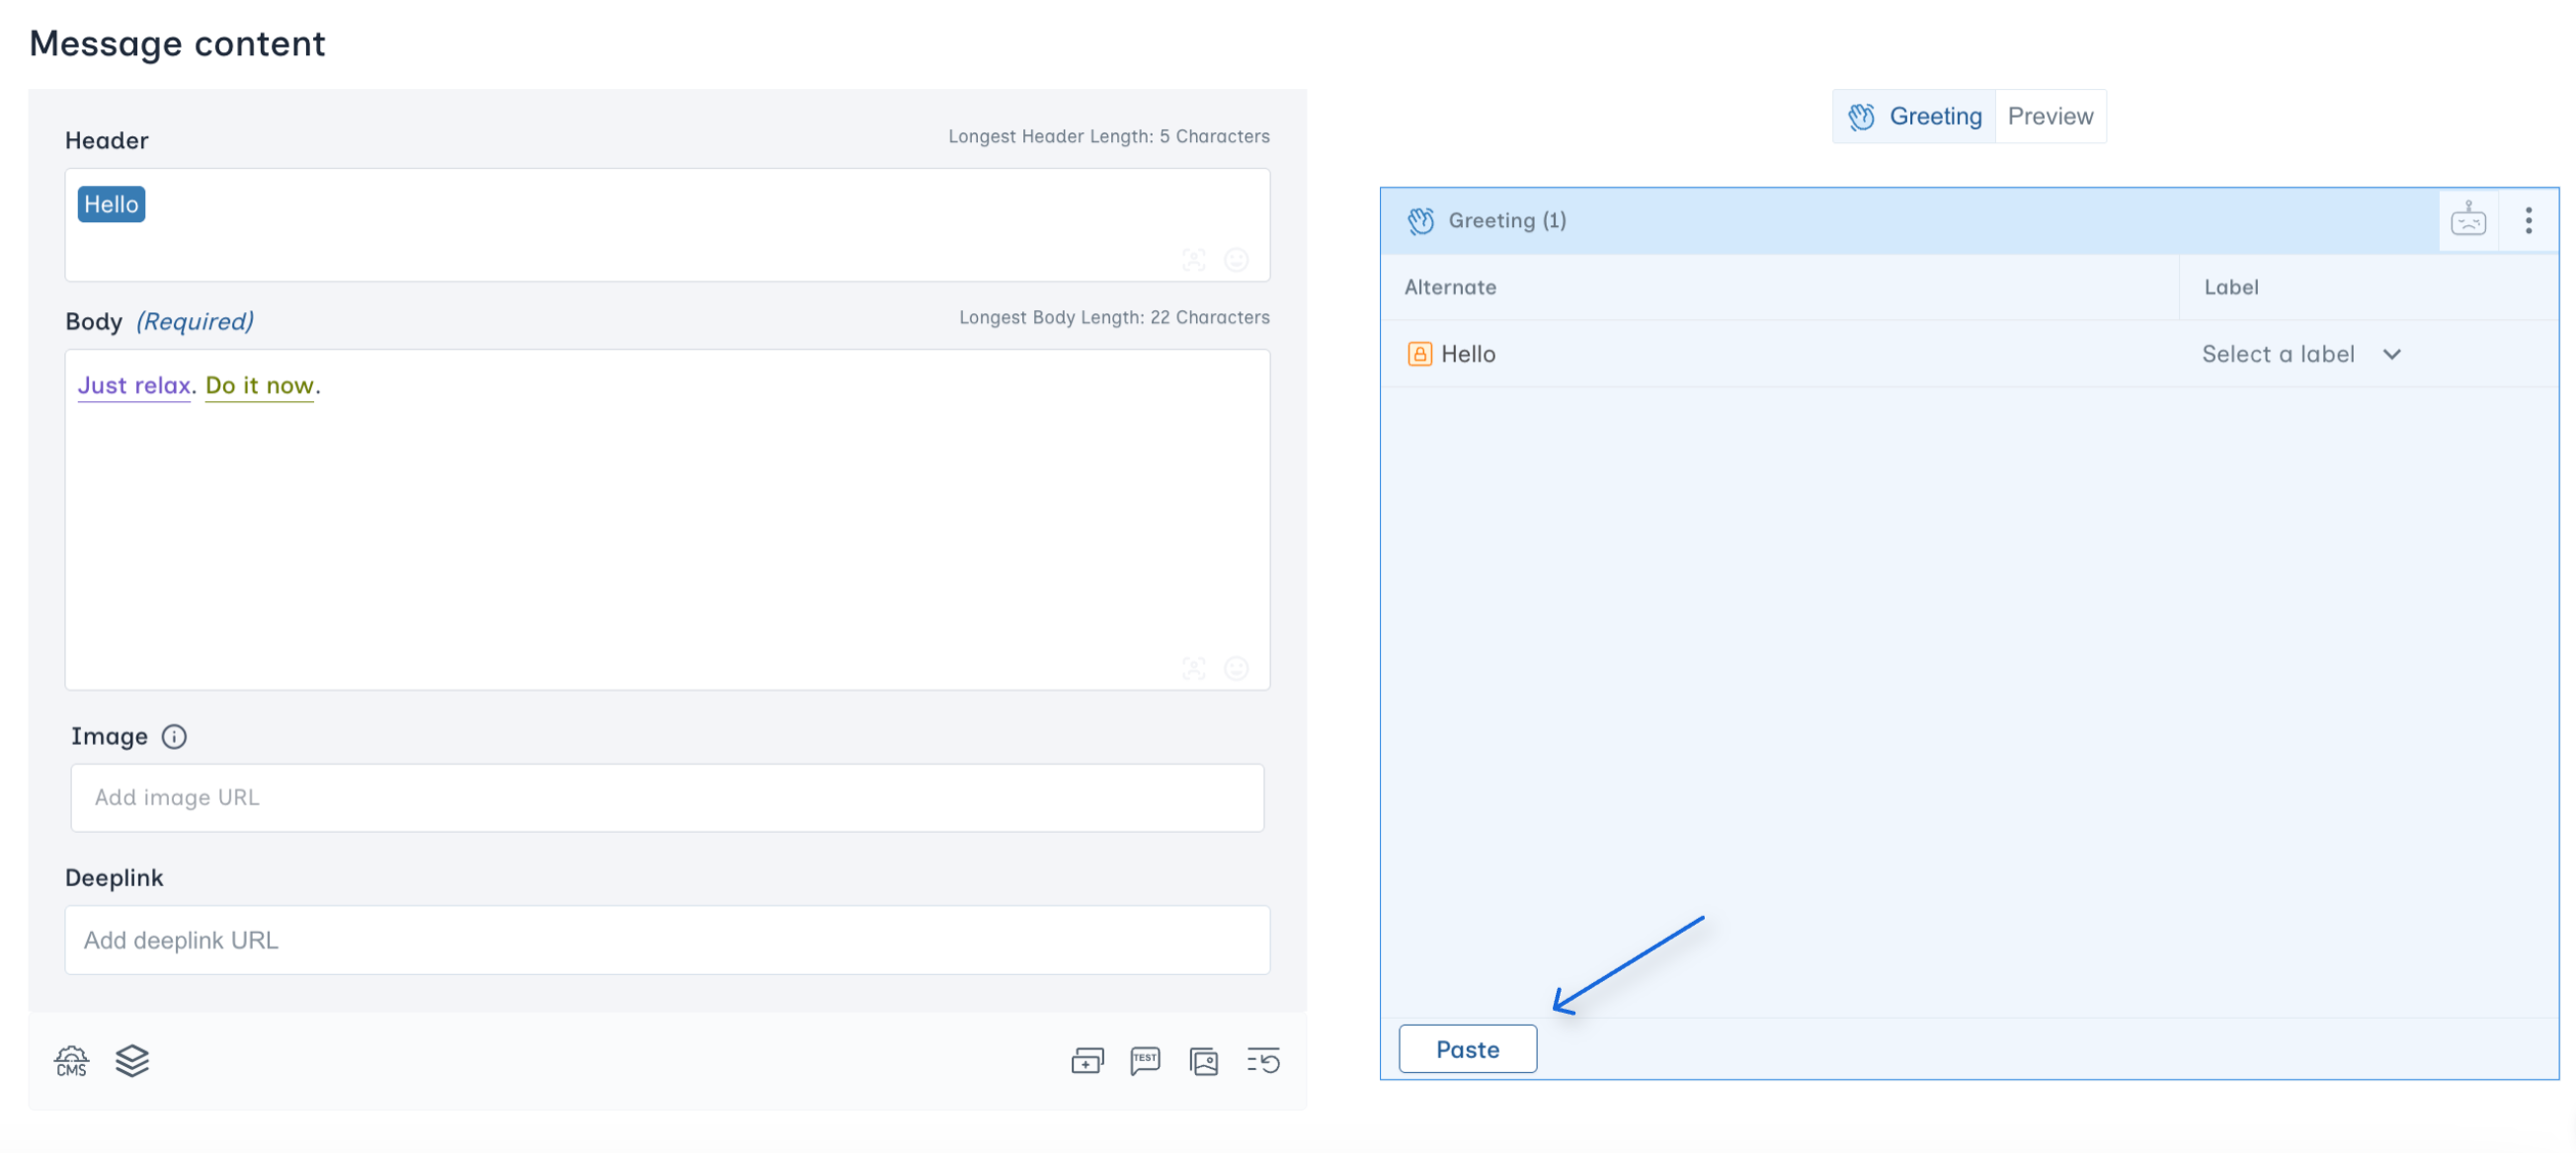Switch to the Preview tab
2576x1153 pixels.
(2050, 116)
